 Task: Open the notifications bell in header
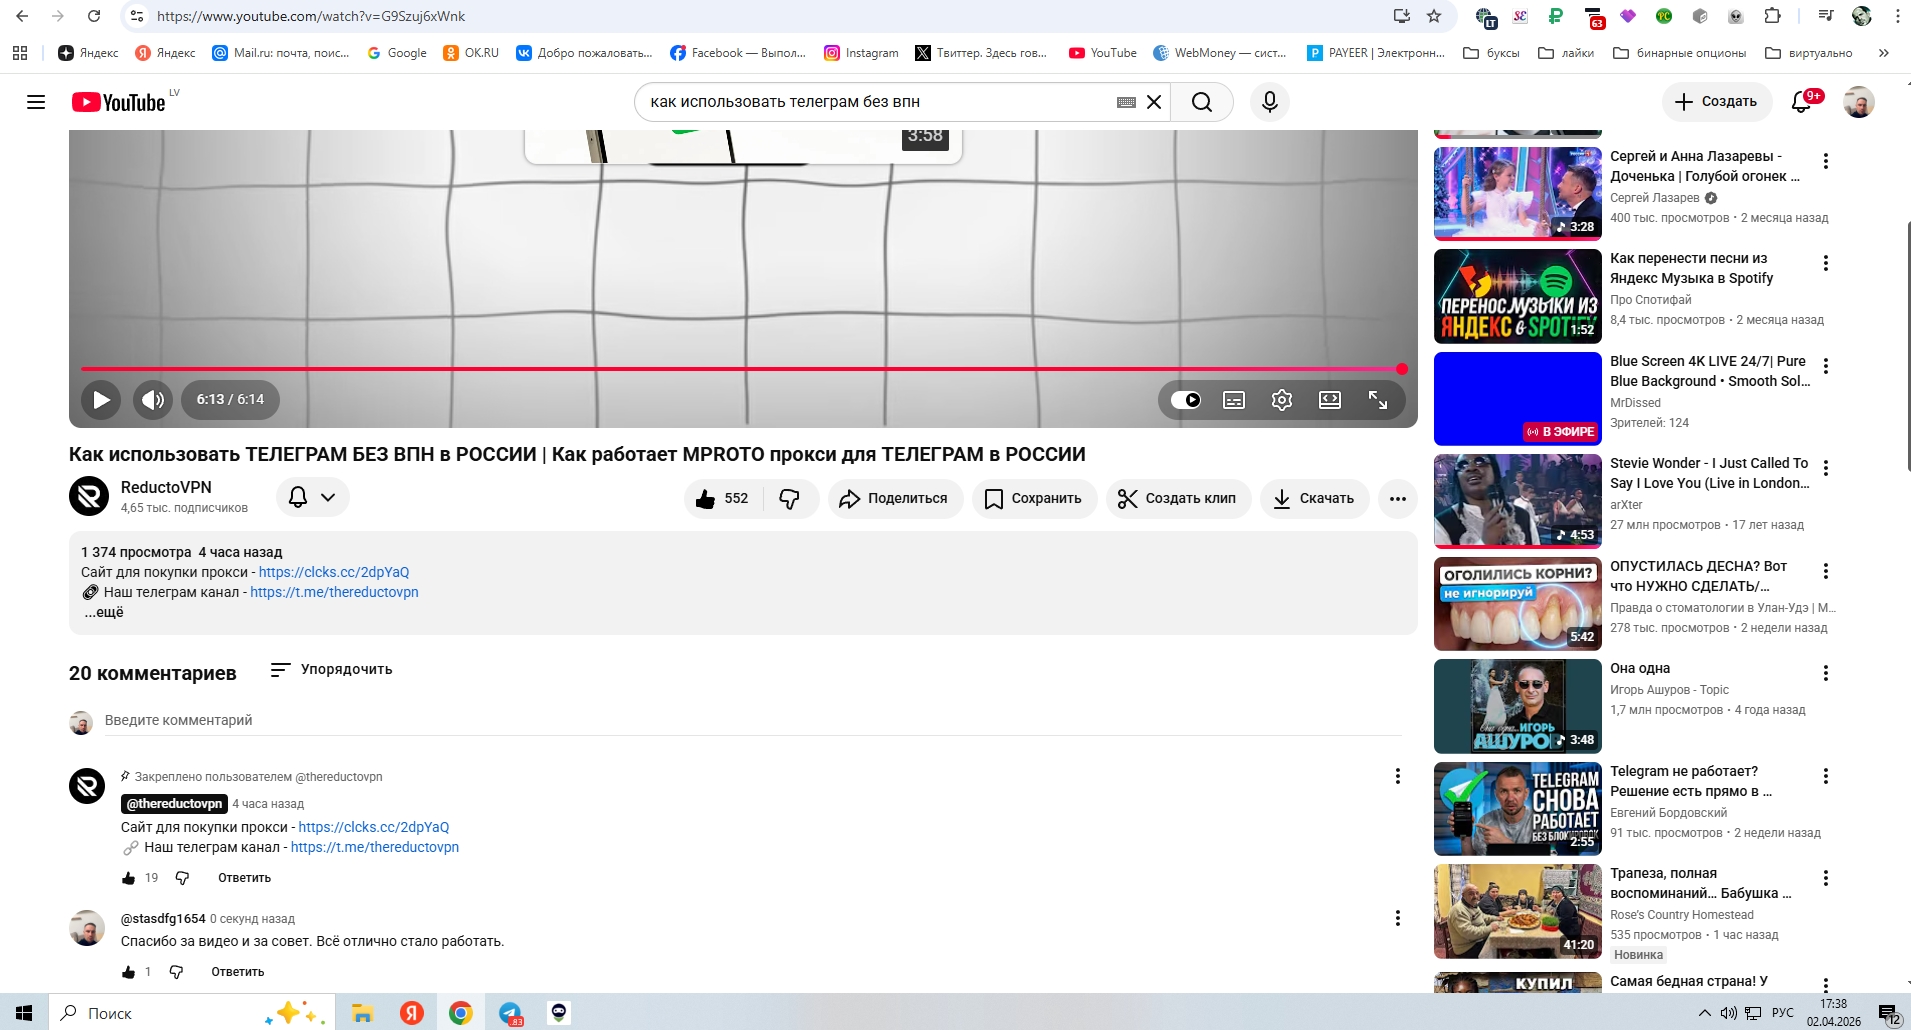(1802, 102)
